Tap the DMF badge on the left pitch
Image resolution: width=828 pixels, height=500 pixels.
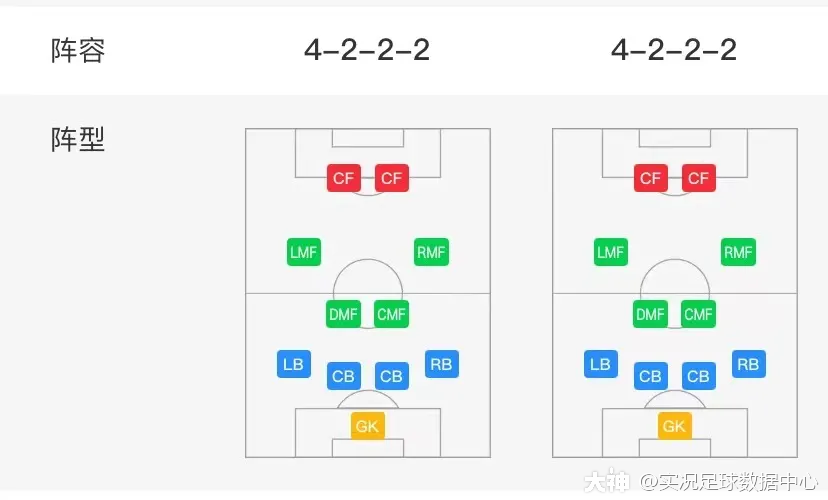click(x=343, y=315)
